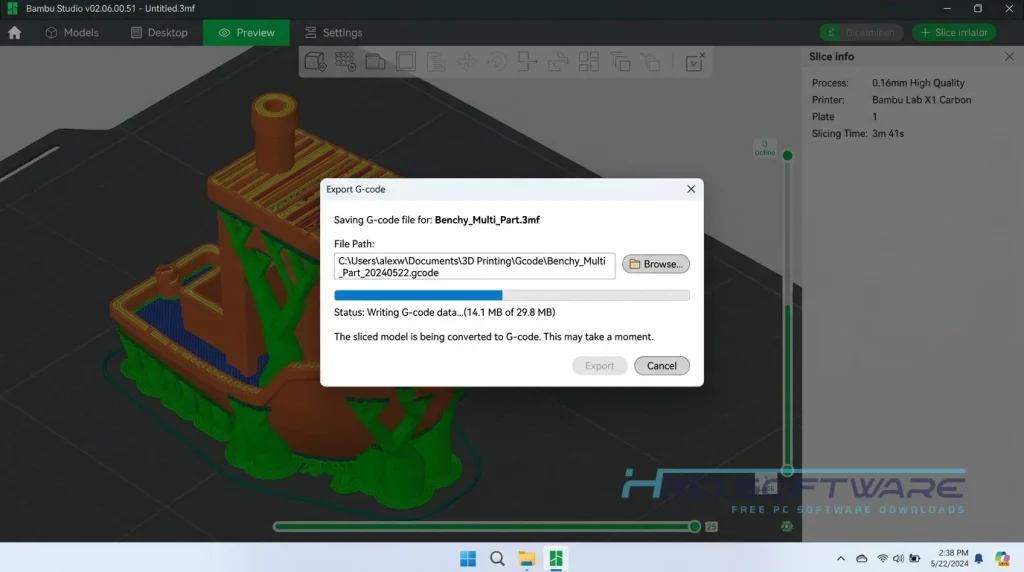Open the notifications bell icon

[x=978, y=558]
